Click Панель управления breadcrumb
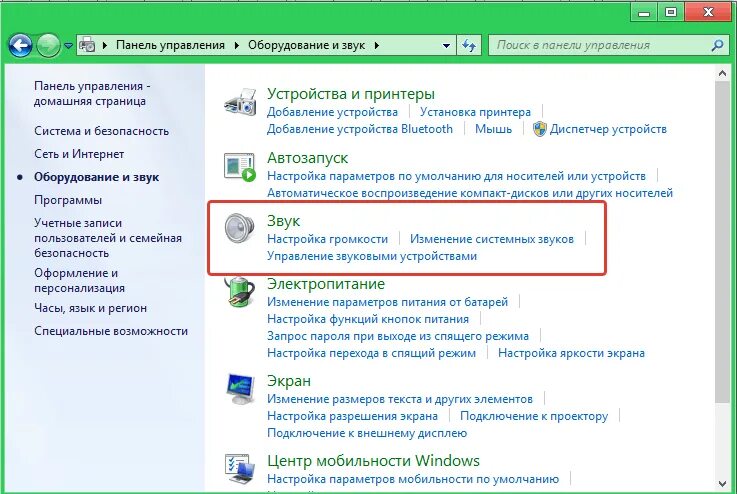The image size is (737, 494). coord(170,45)
